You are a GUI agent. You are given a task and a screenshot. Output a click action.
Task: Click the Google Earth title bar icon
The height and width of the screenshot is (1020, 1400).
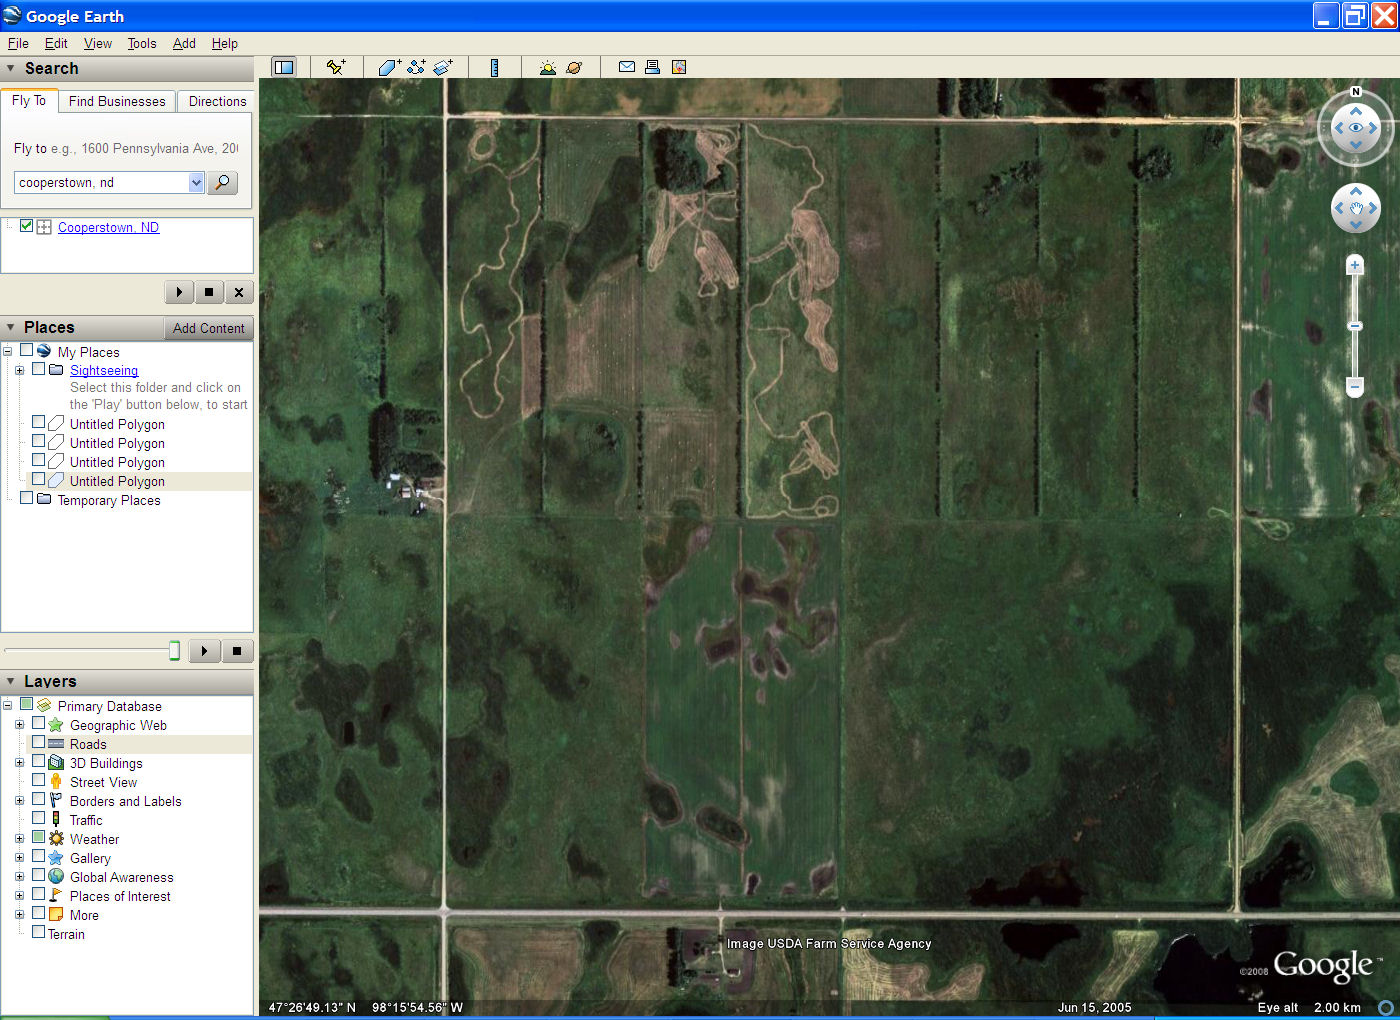tap(12, 15)
